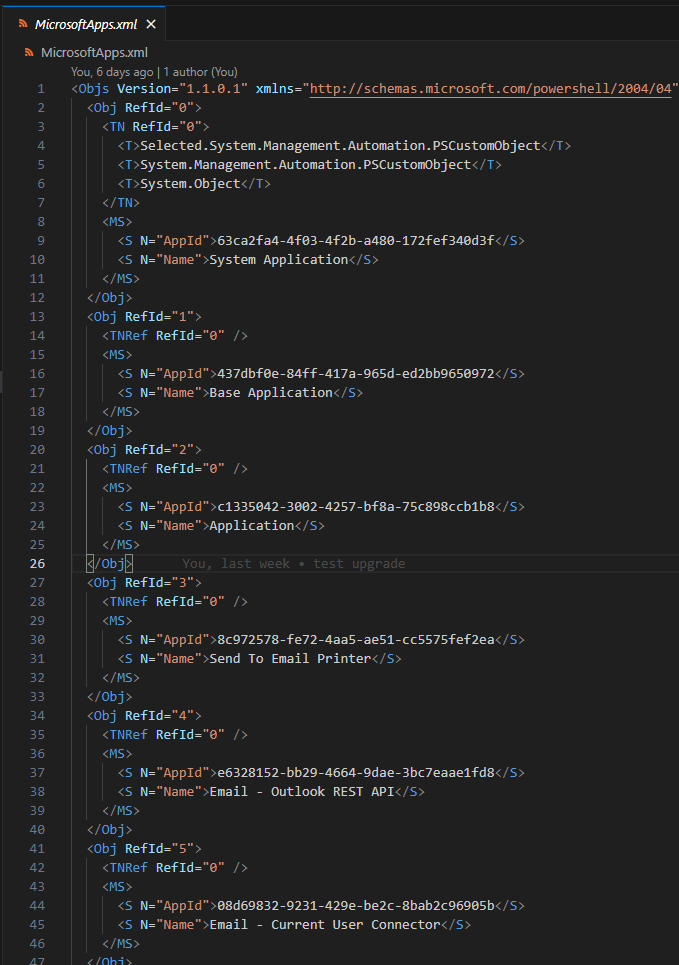Click the 'System Application' name value
679x965 pixels.
click(279, 260)
